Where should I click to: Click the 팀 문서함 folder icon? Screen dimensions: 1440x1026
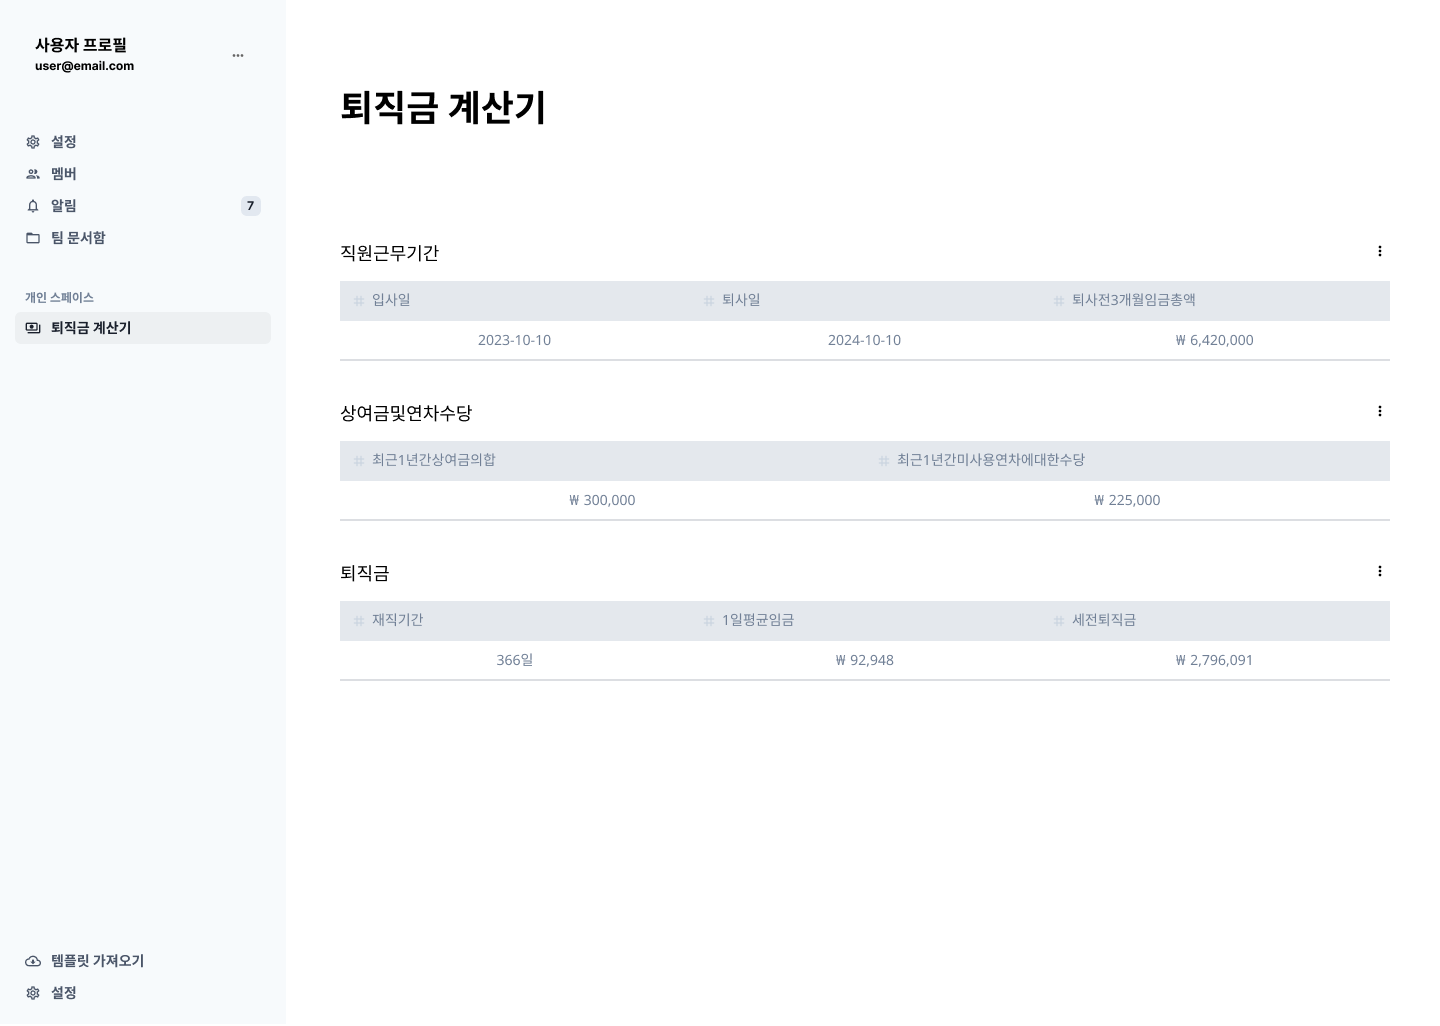coord(33,238)
